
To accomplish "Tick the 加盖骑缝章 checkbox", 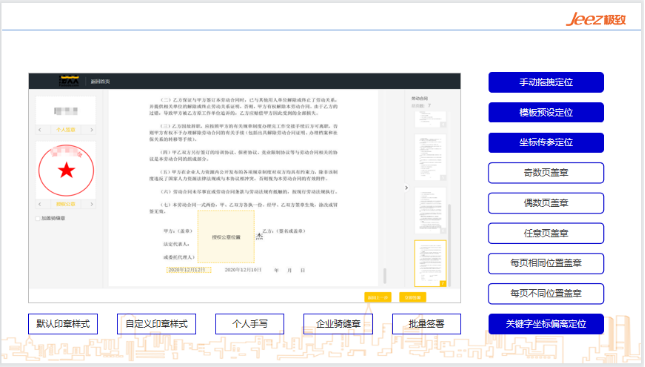I will point(38,218).
